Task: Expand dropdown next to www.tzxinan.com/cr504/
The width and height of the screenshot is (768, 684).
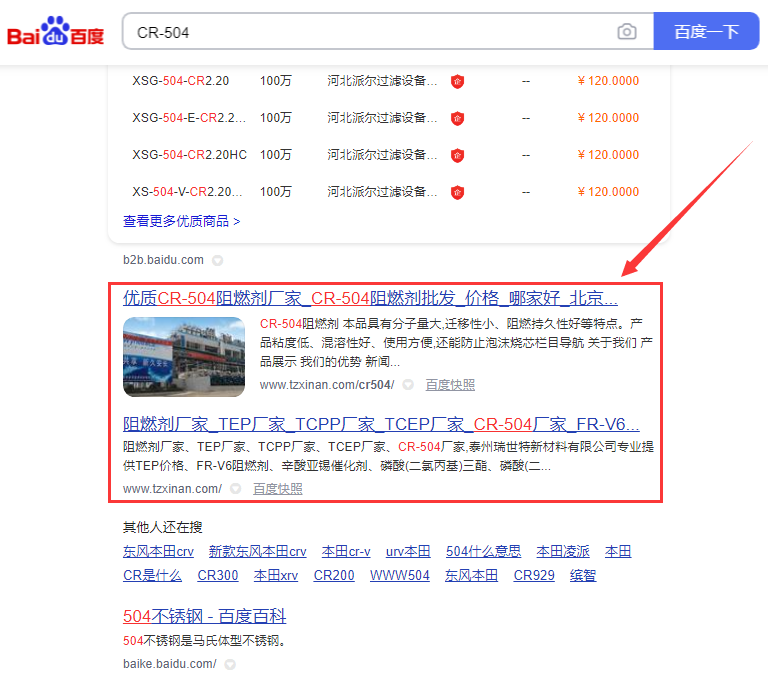Action: point(408,385)
